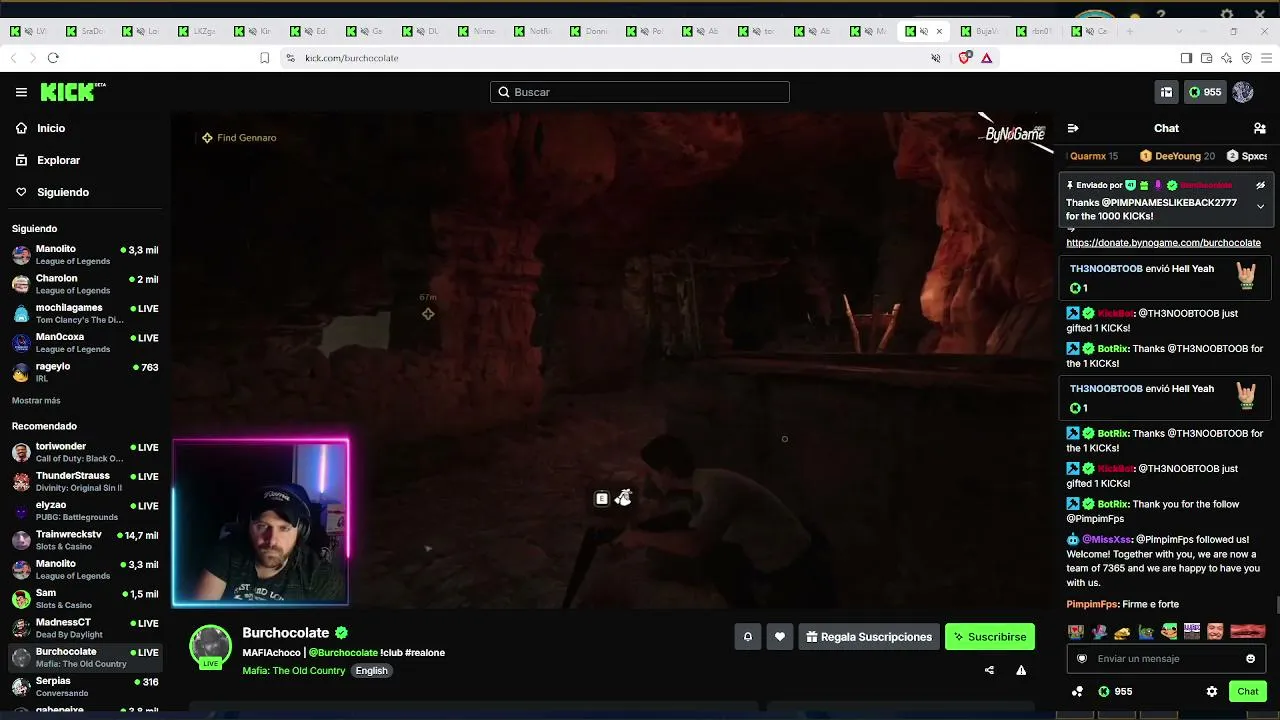Image resolution: width=1280 pixels, height=720 pixels.
Task: Switch to the Donni browser tab
Action: click(590, 31)
